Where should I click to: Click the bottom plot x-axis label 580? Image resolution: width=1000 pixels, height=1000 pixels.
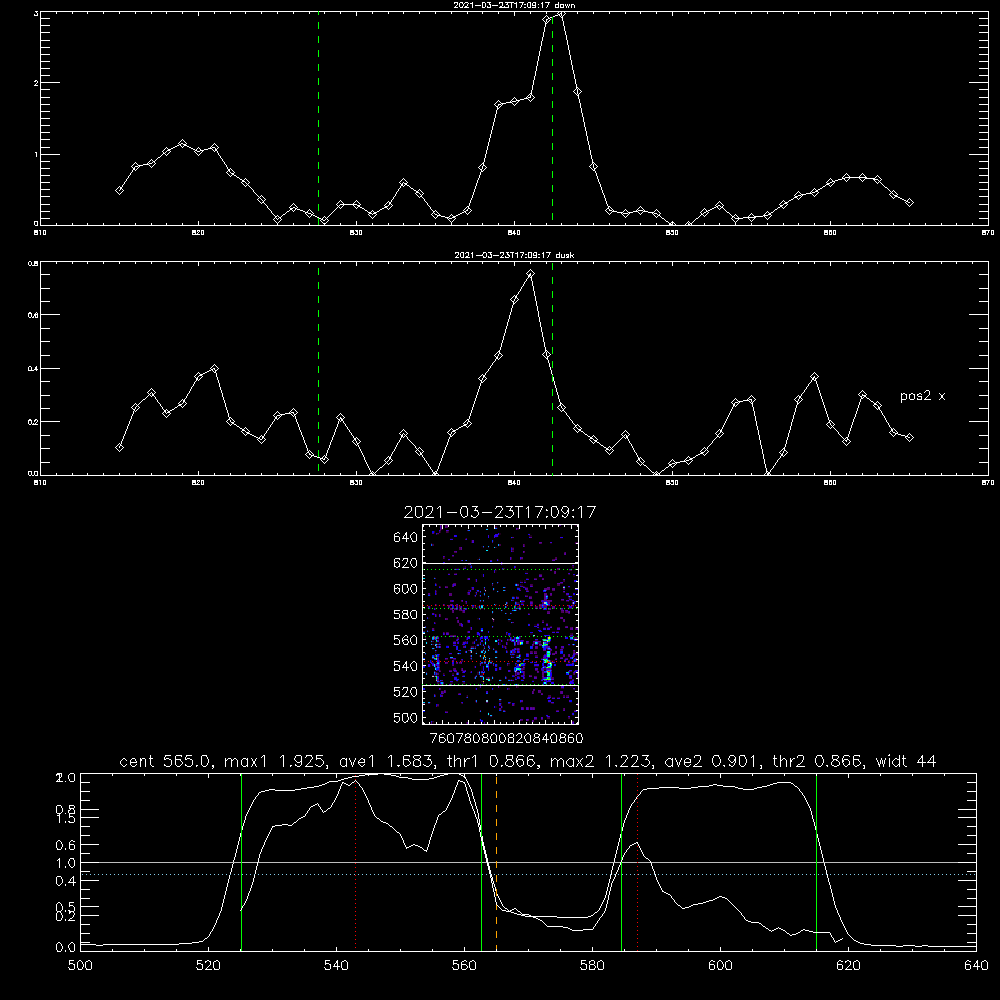point(592,966)
